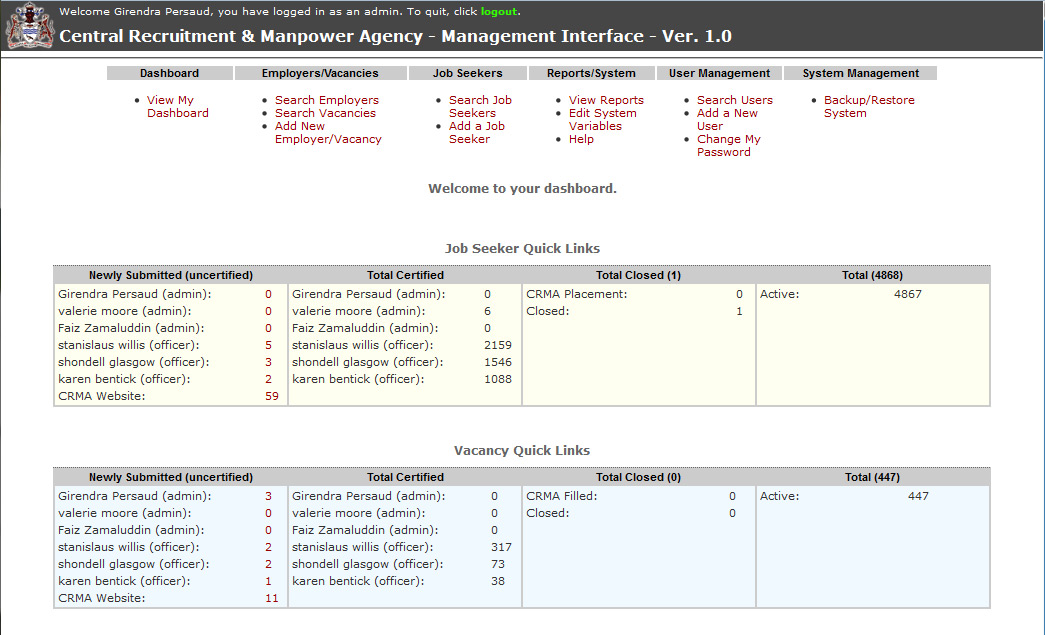Go to Search Vacancies
1045x635 pixels.
(325, 113)
